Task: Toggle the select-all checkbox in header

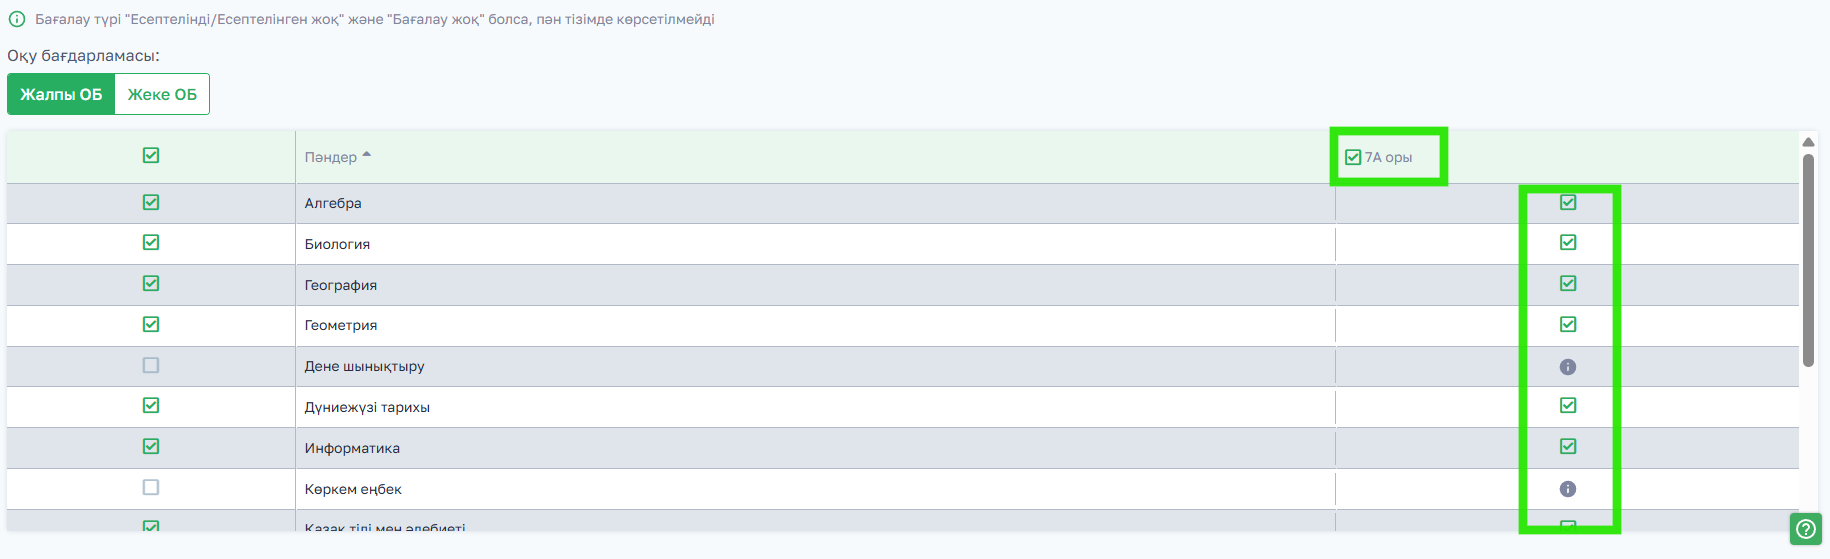Action: coord(151,155)
